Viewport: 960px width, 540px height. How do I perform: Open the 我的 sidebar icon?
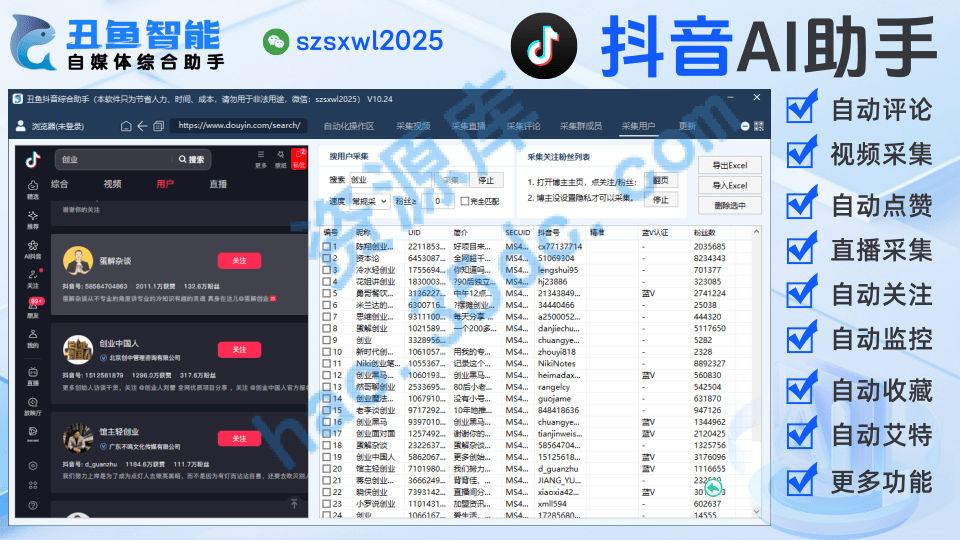(33, 339)
